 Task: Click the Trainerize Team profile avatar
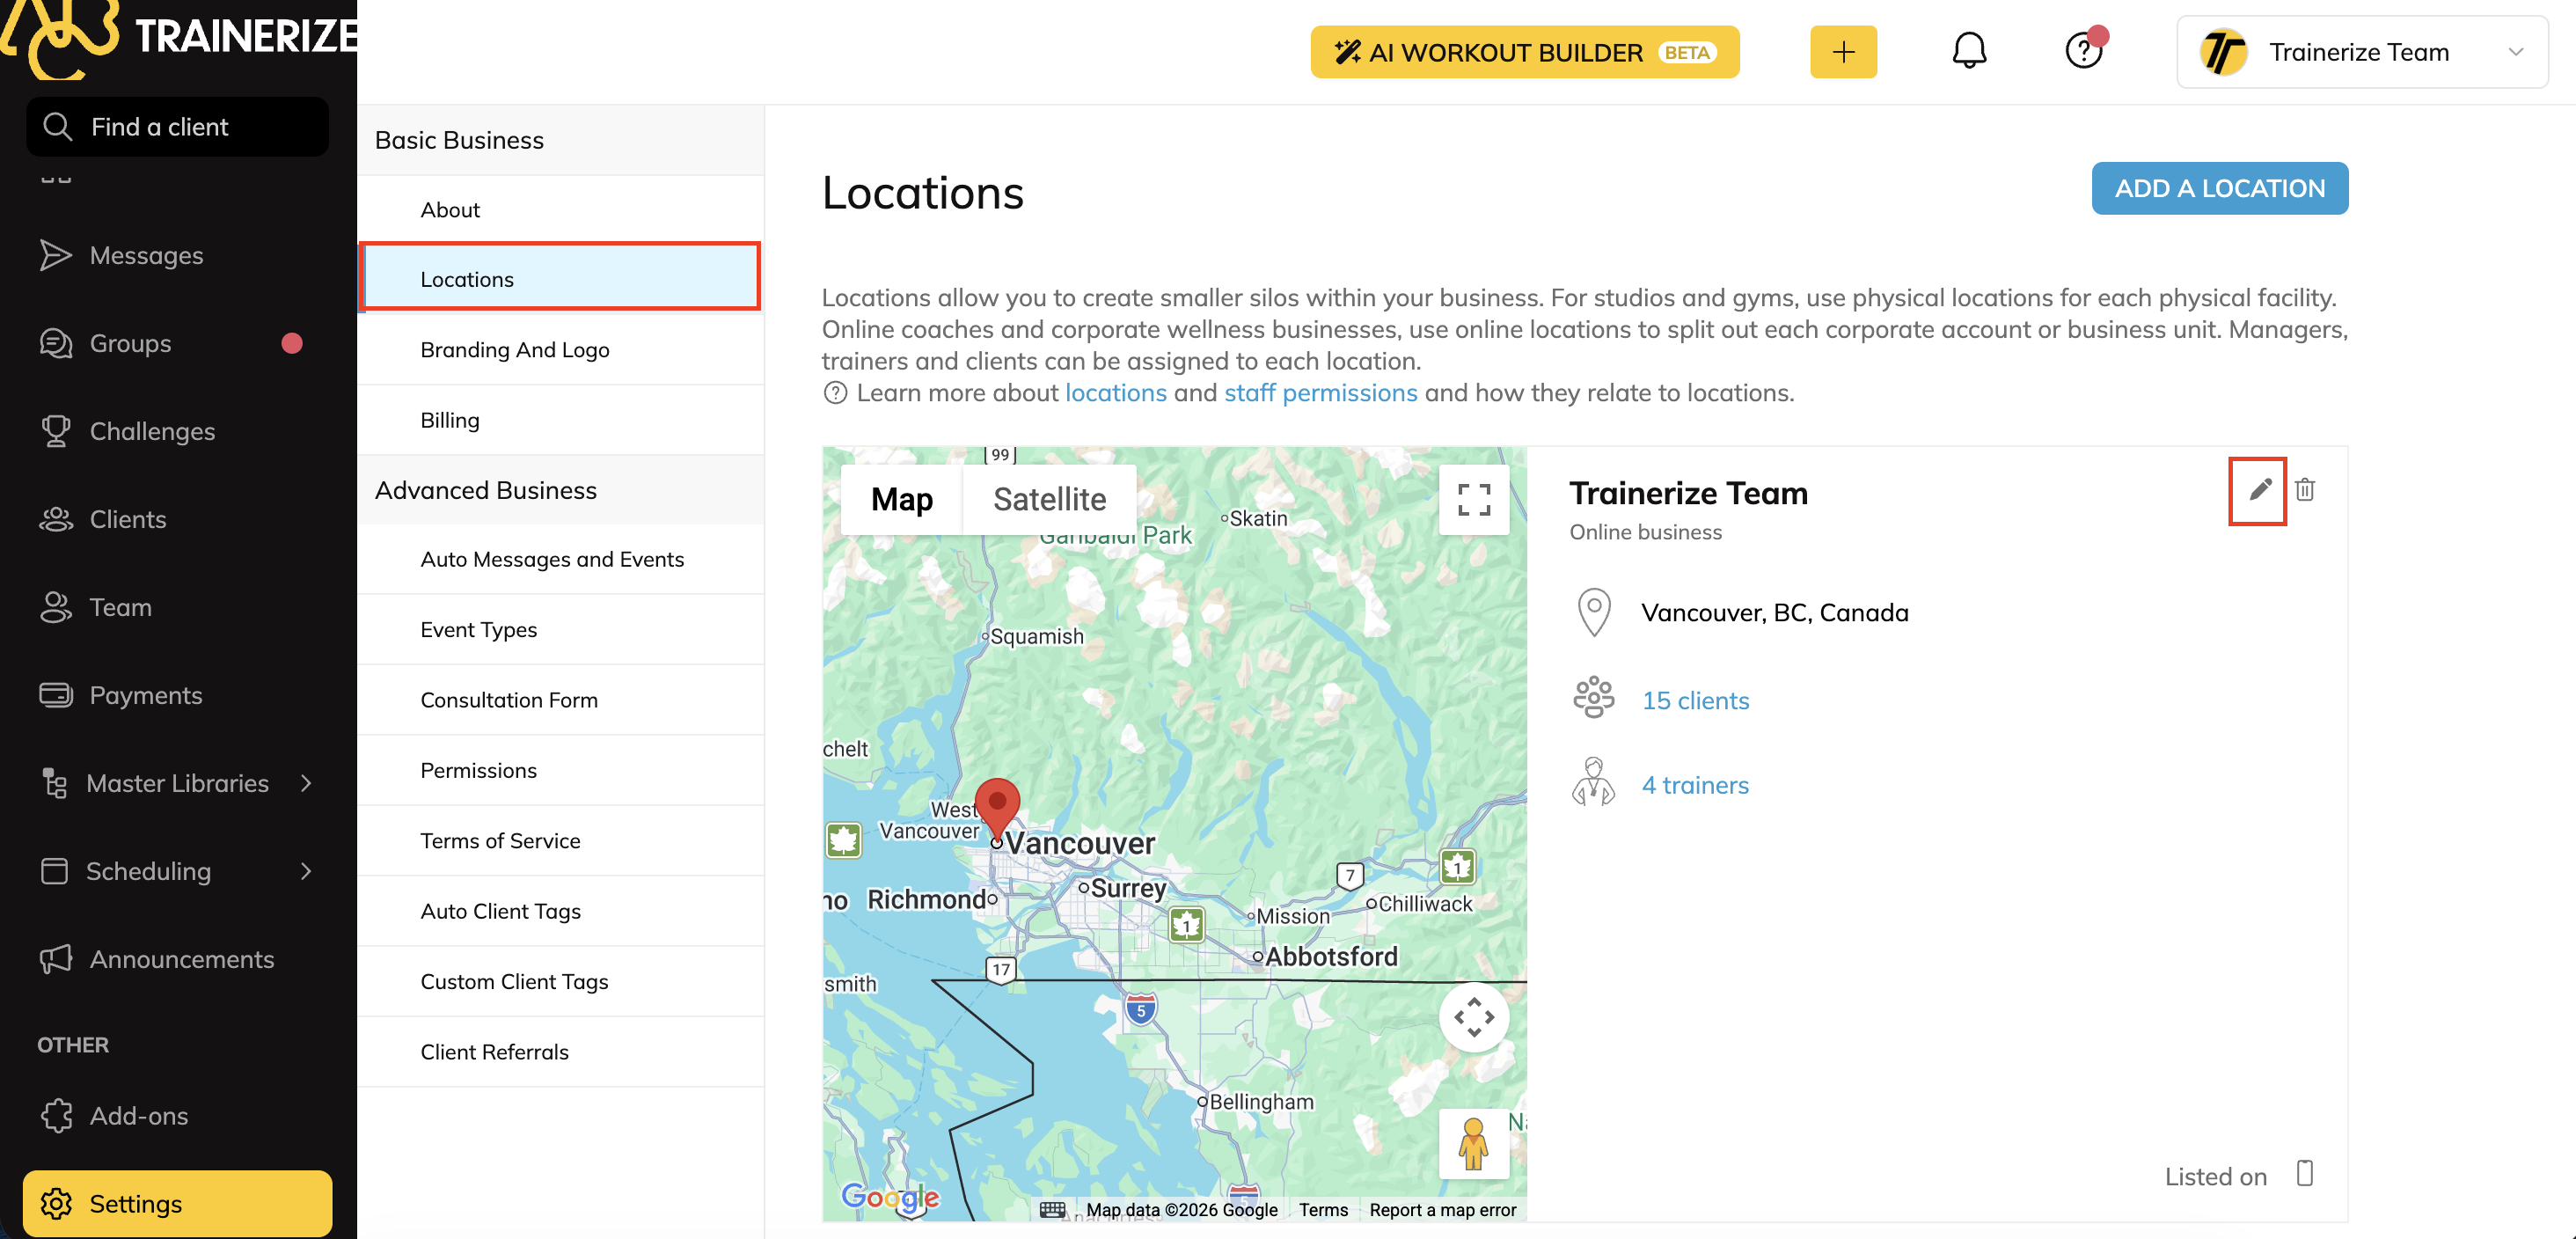click(2223, 52)
